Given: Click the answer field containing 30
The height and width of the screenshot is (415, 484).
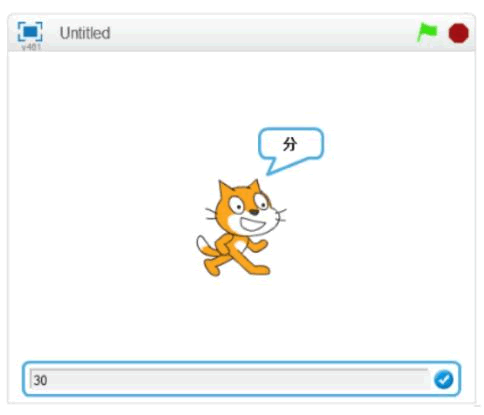Looking at the screenshot, I should (x=229, y=379).
